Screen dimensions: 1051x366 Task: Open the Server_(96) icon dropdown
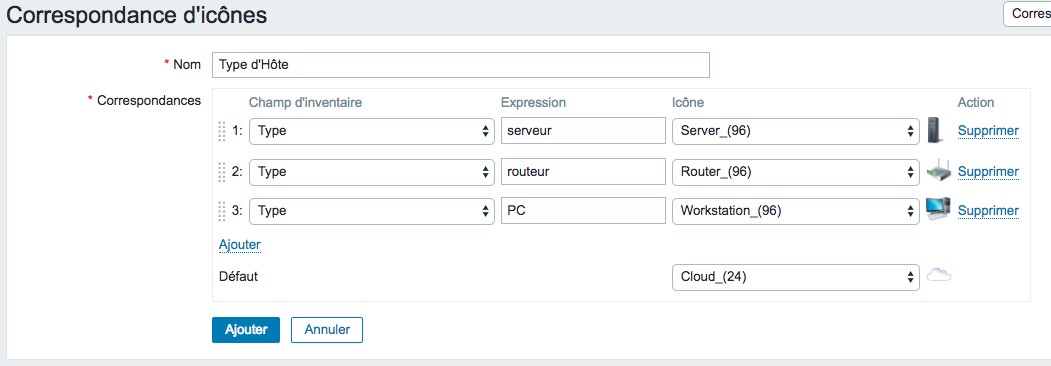[x=796, y=131]
